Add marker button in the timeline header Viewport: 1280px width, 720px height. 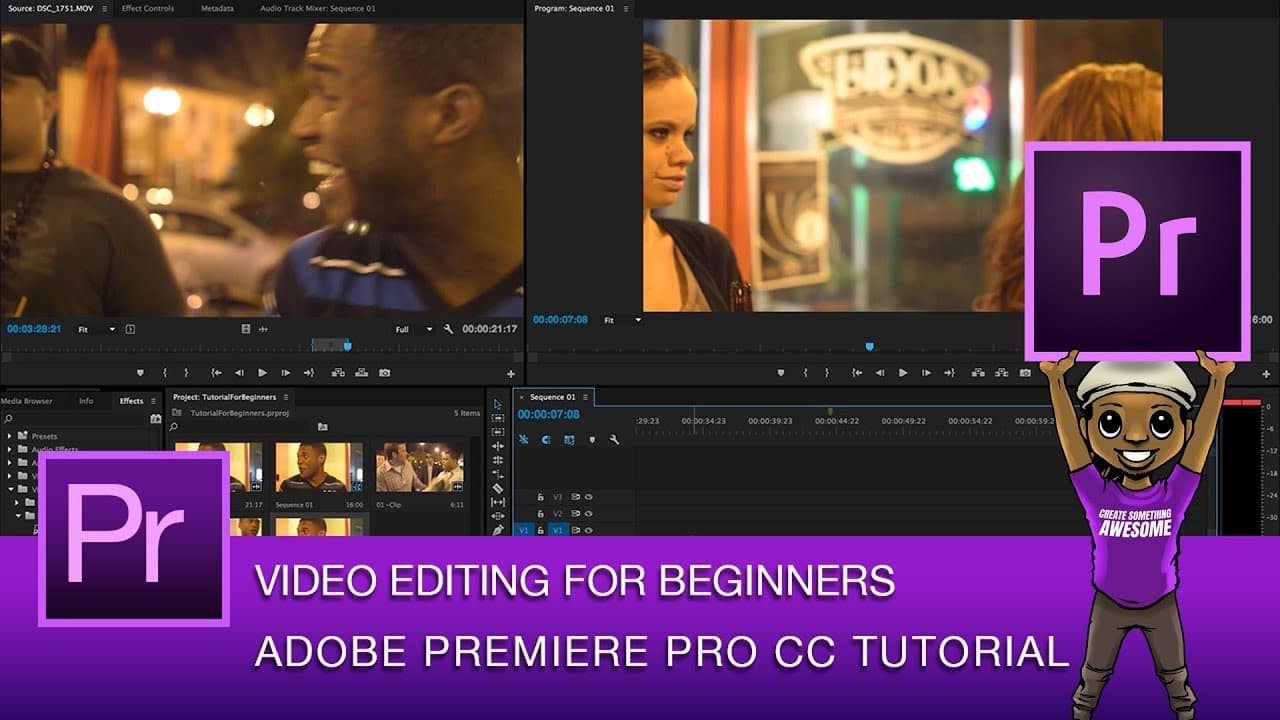[592, 439]
